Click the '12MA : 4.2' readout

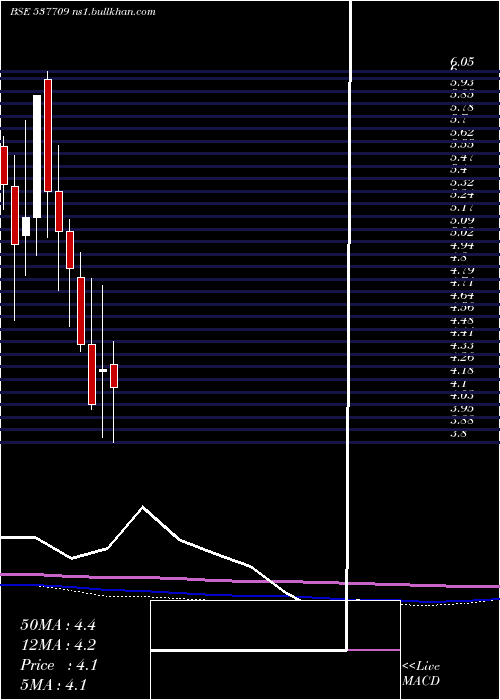pos(58,645)
